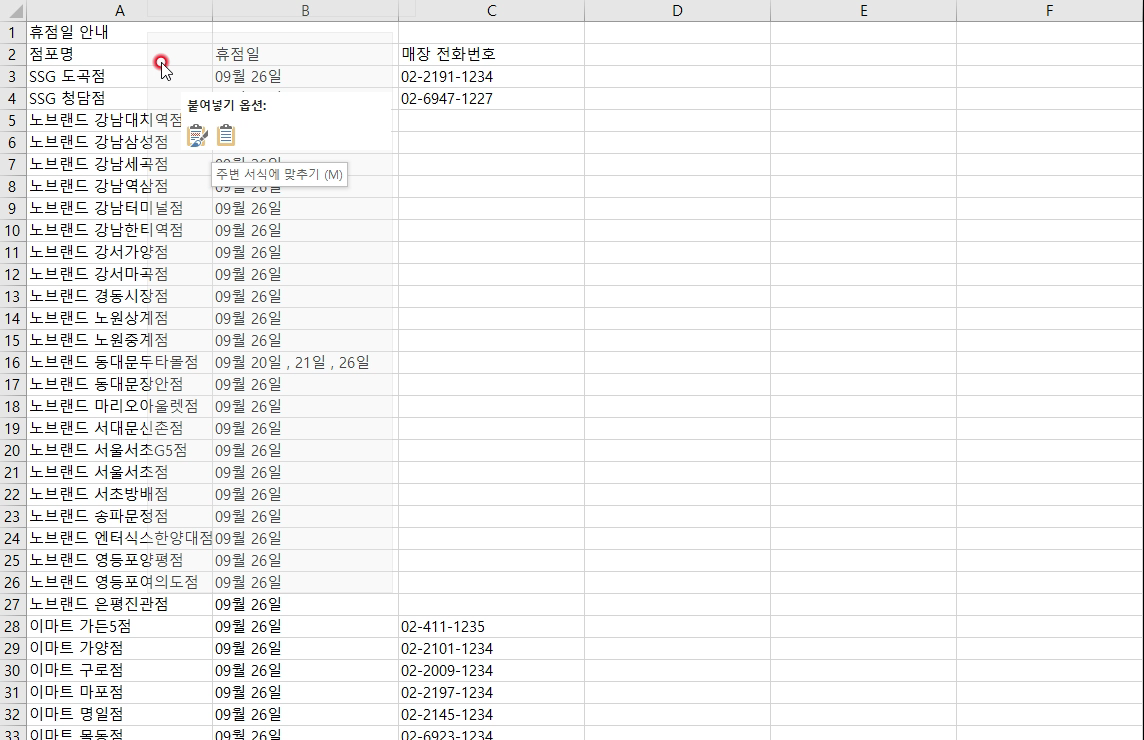This screenshot has width=1144, height=740.
Task: Select the '노브랜드 엔터식스한양대점' cell
Action: pyautogui.click(x=120, y=539)
